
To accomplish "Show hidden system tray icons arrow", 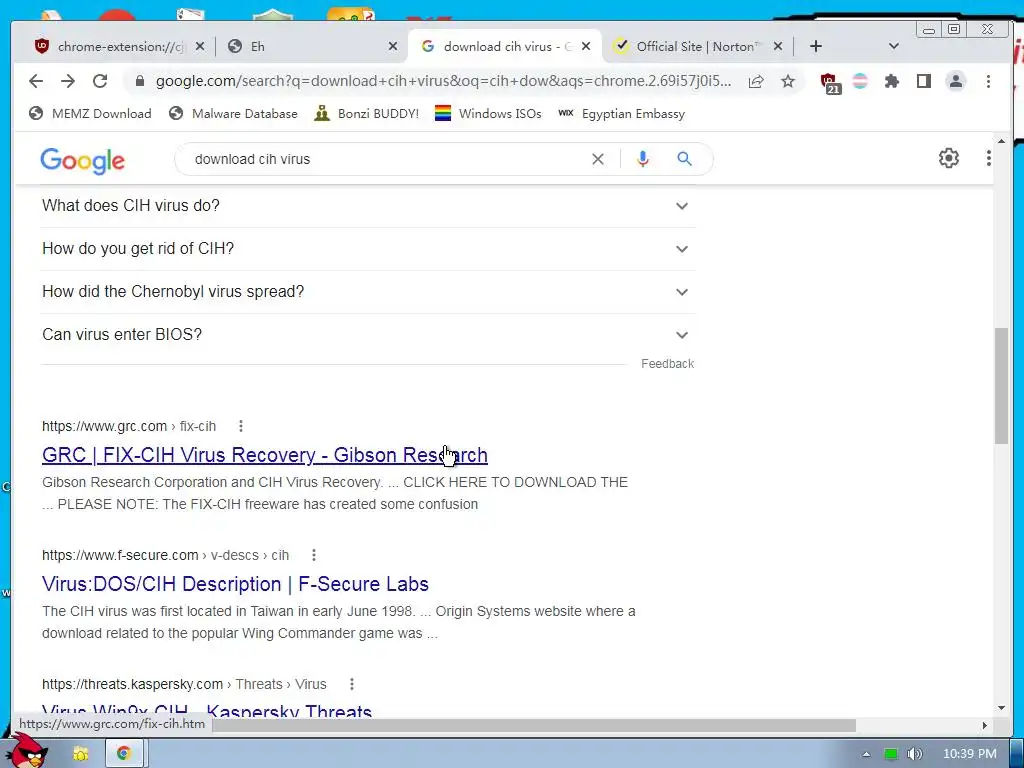I will point(866,754).
